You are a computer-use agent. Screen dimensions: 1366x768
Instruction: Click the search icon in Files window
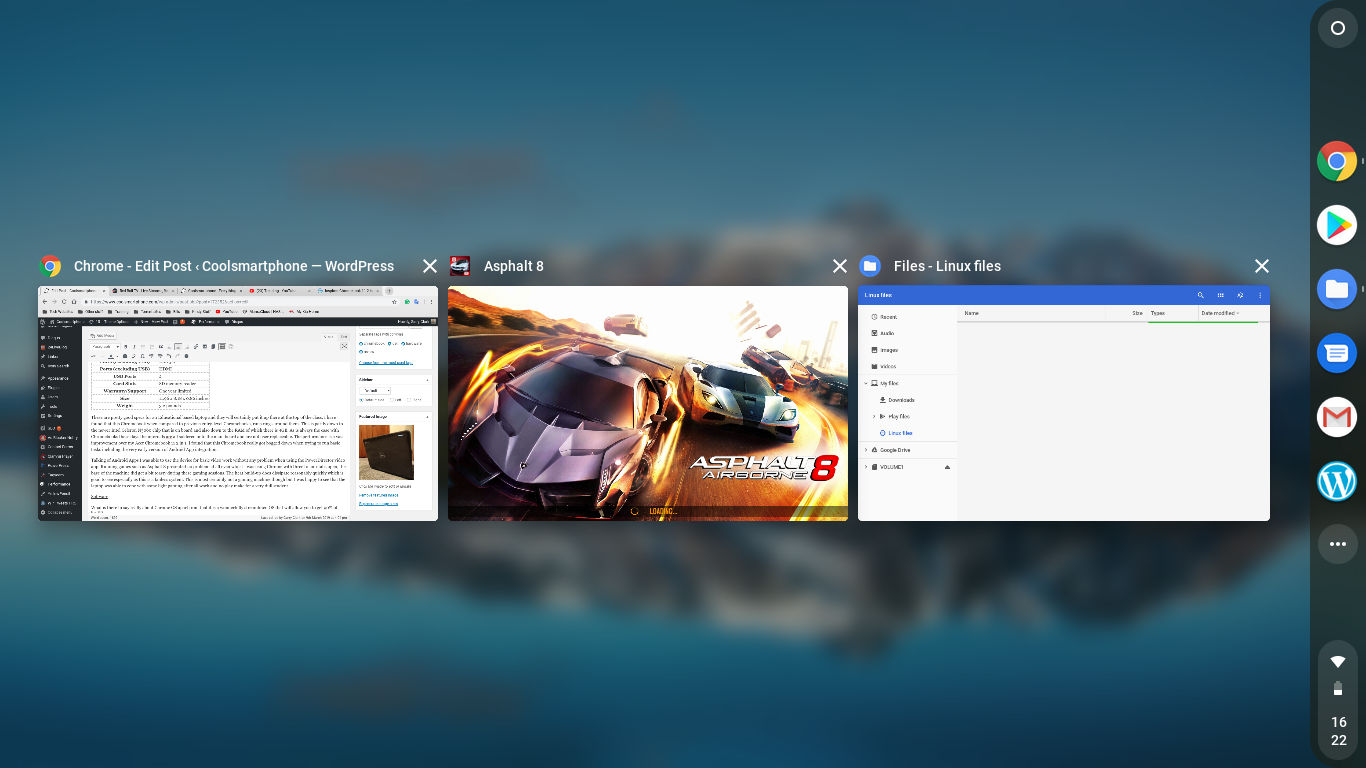point(1201,295)
